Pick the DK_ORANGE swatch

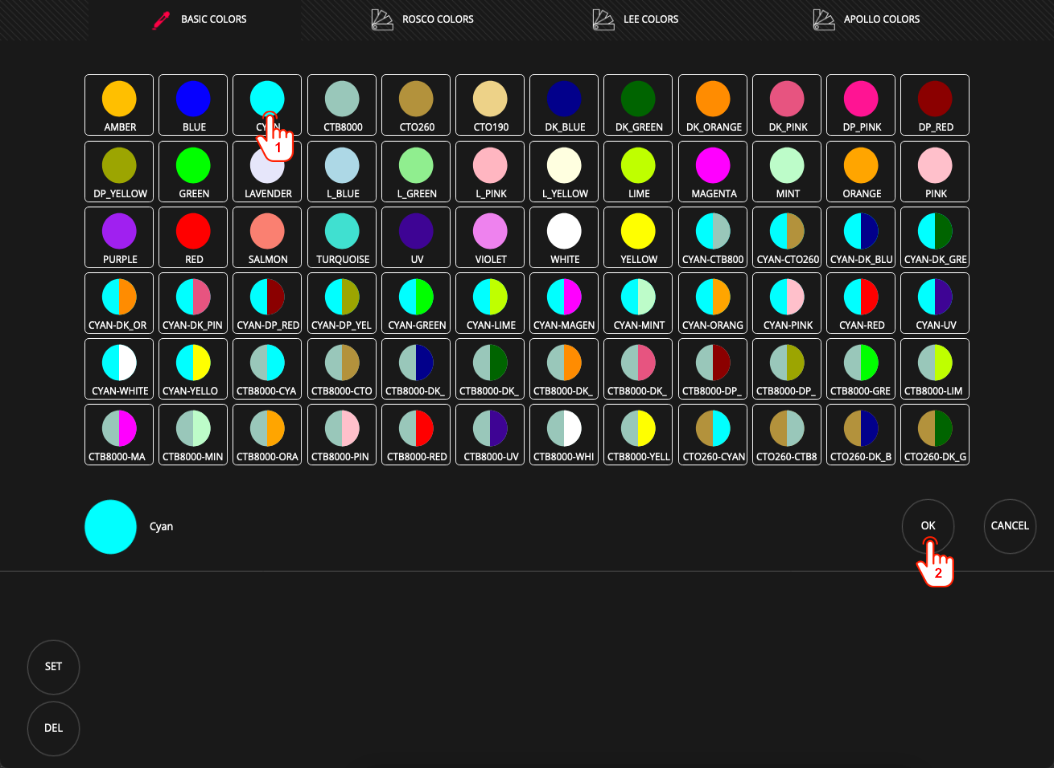click(x=713, y=105)
